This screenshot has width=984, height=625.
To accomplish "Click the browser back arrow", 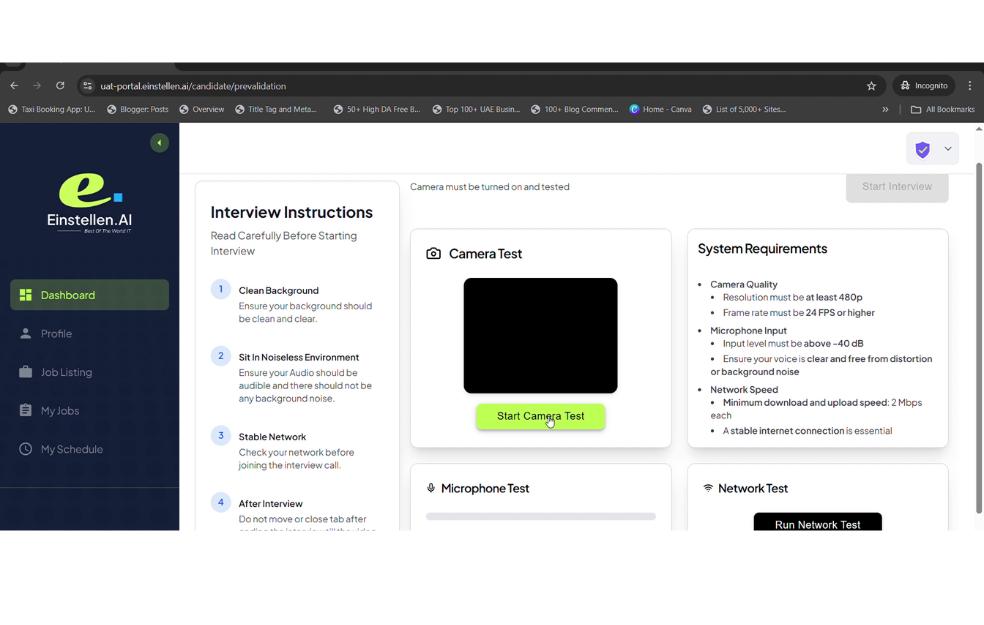I will tap(14, 86).
